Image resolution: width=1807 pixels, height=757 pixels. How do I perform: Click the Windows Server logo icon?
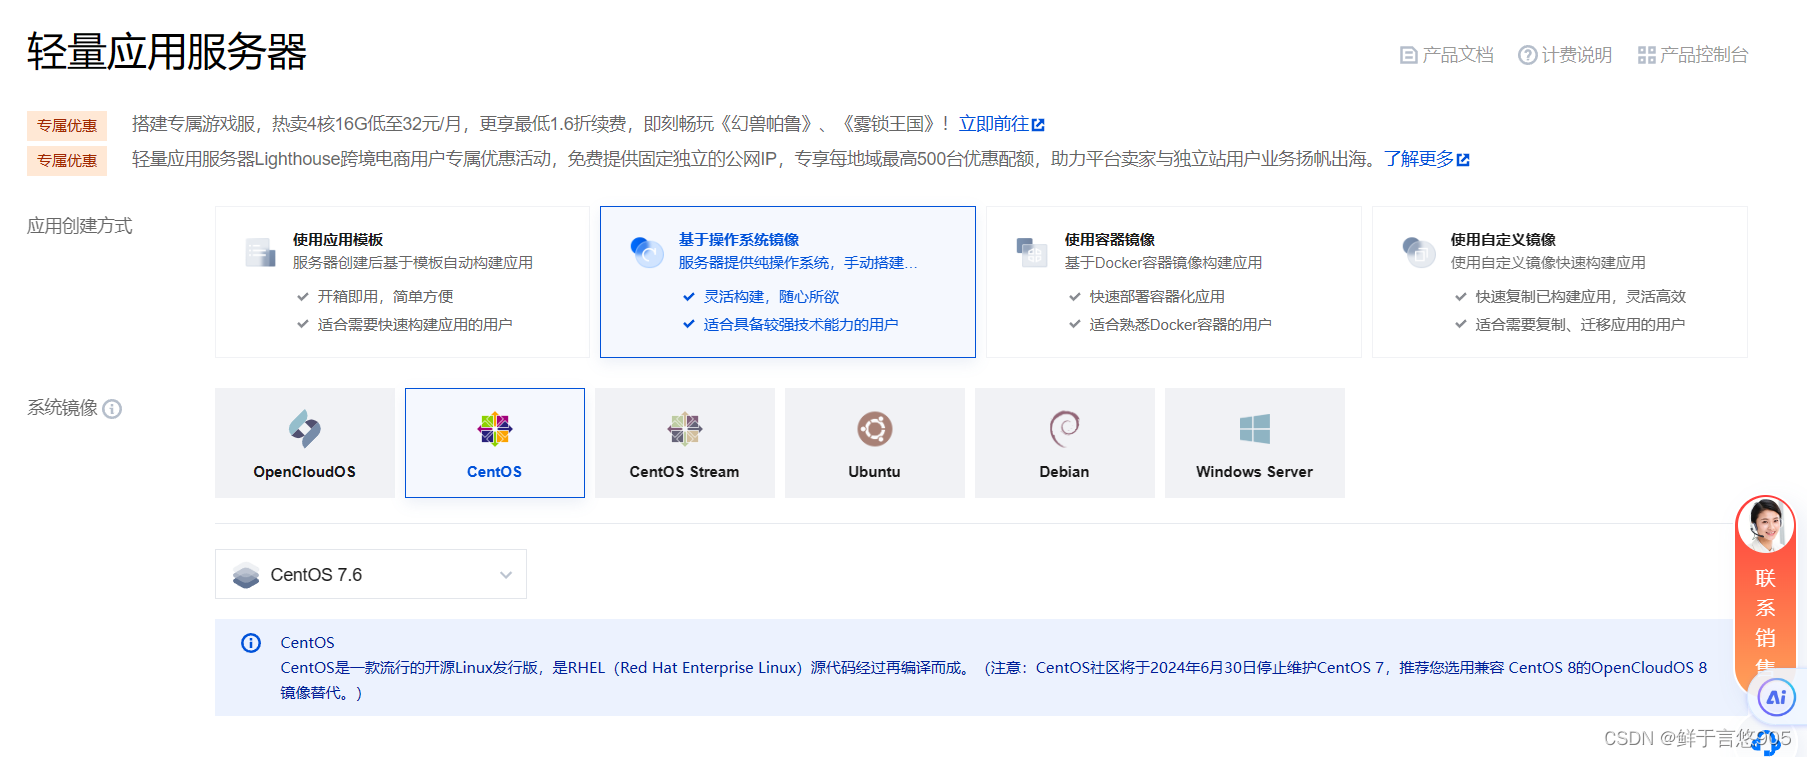[1255, 429]
